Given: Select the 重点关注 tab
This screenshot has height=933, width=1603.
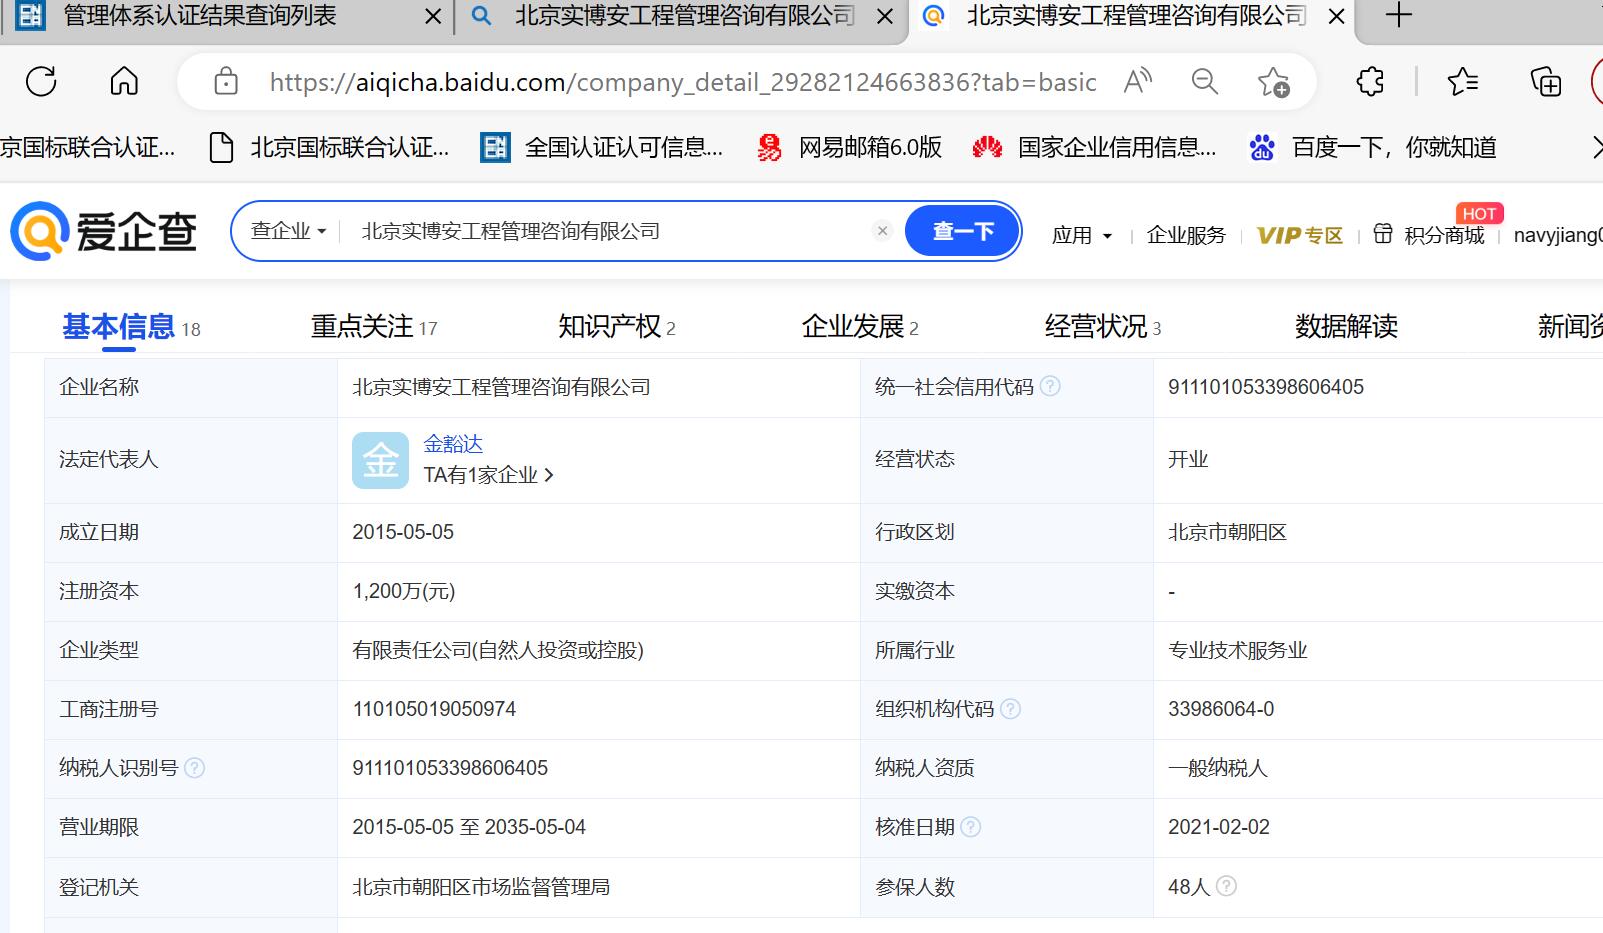Looking at the screenshot, I should 374,326.
